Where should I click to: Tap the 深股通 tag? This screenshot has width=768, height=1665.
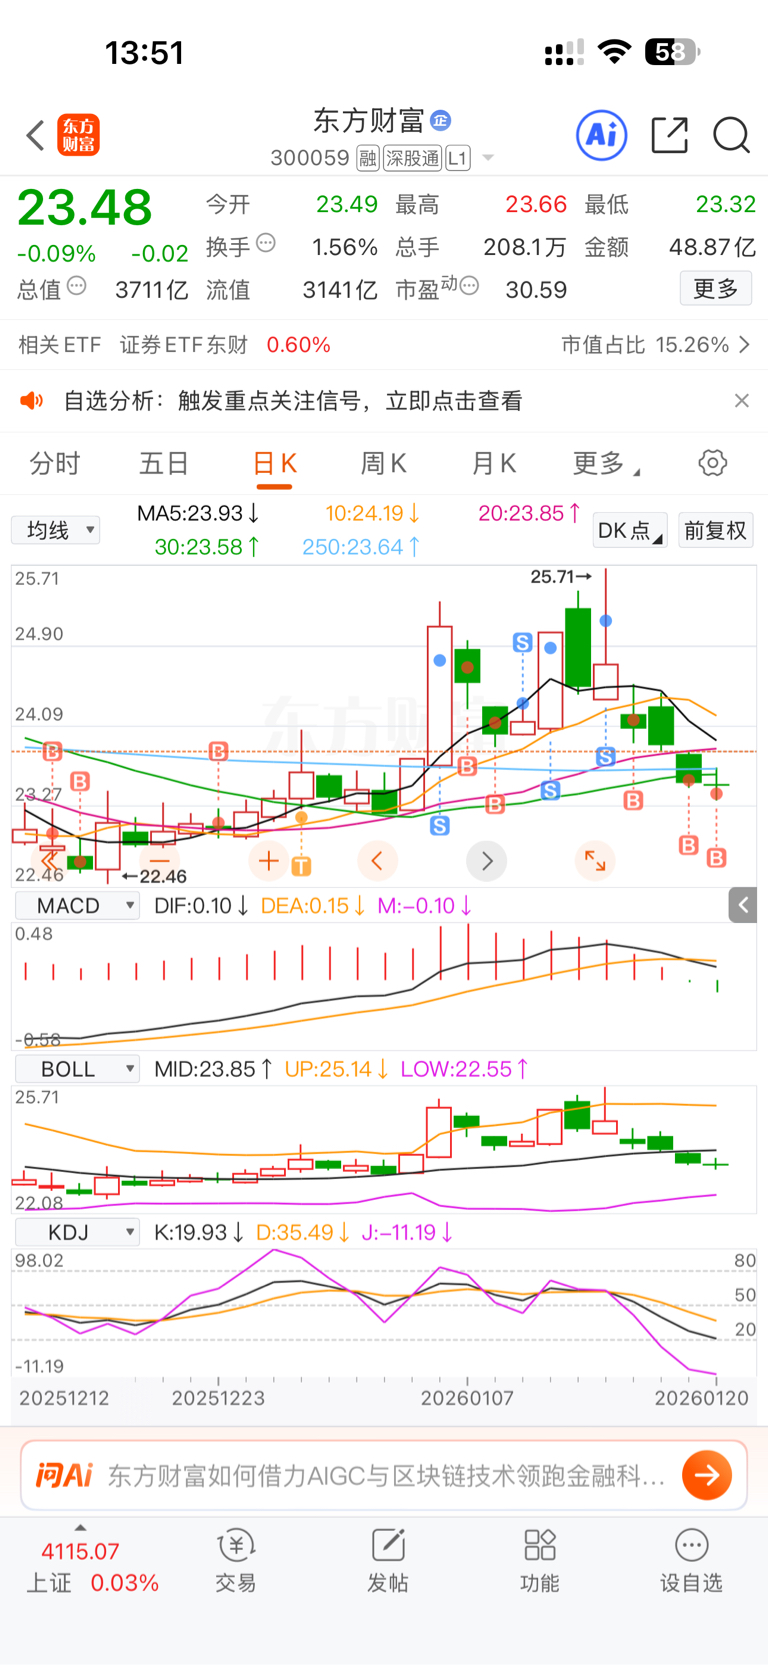412,158
